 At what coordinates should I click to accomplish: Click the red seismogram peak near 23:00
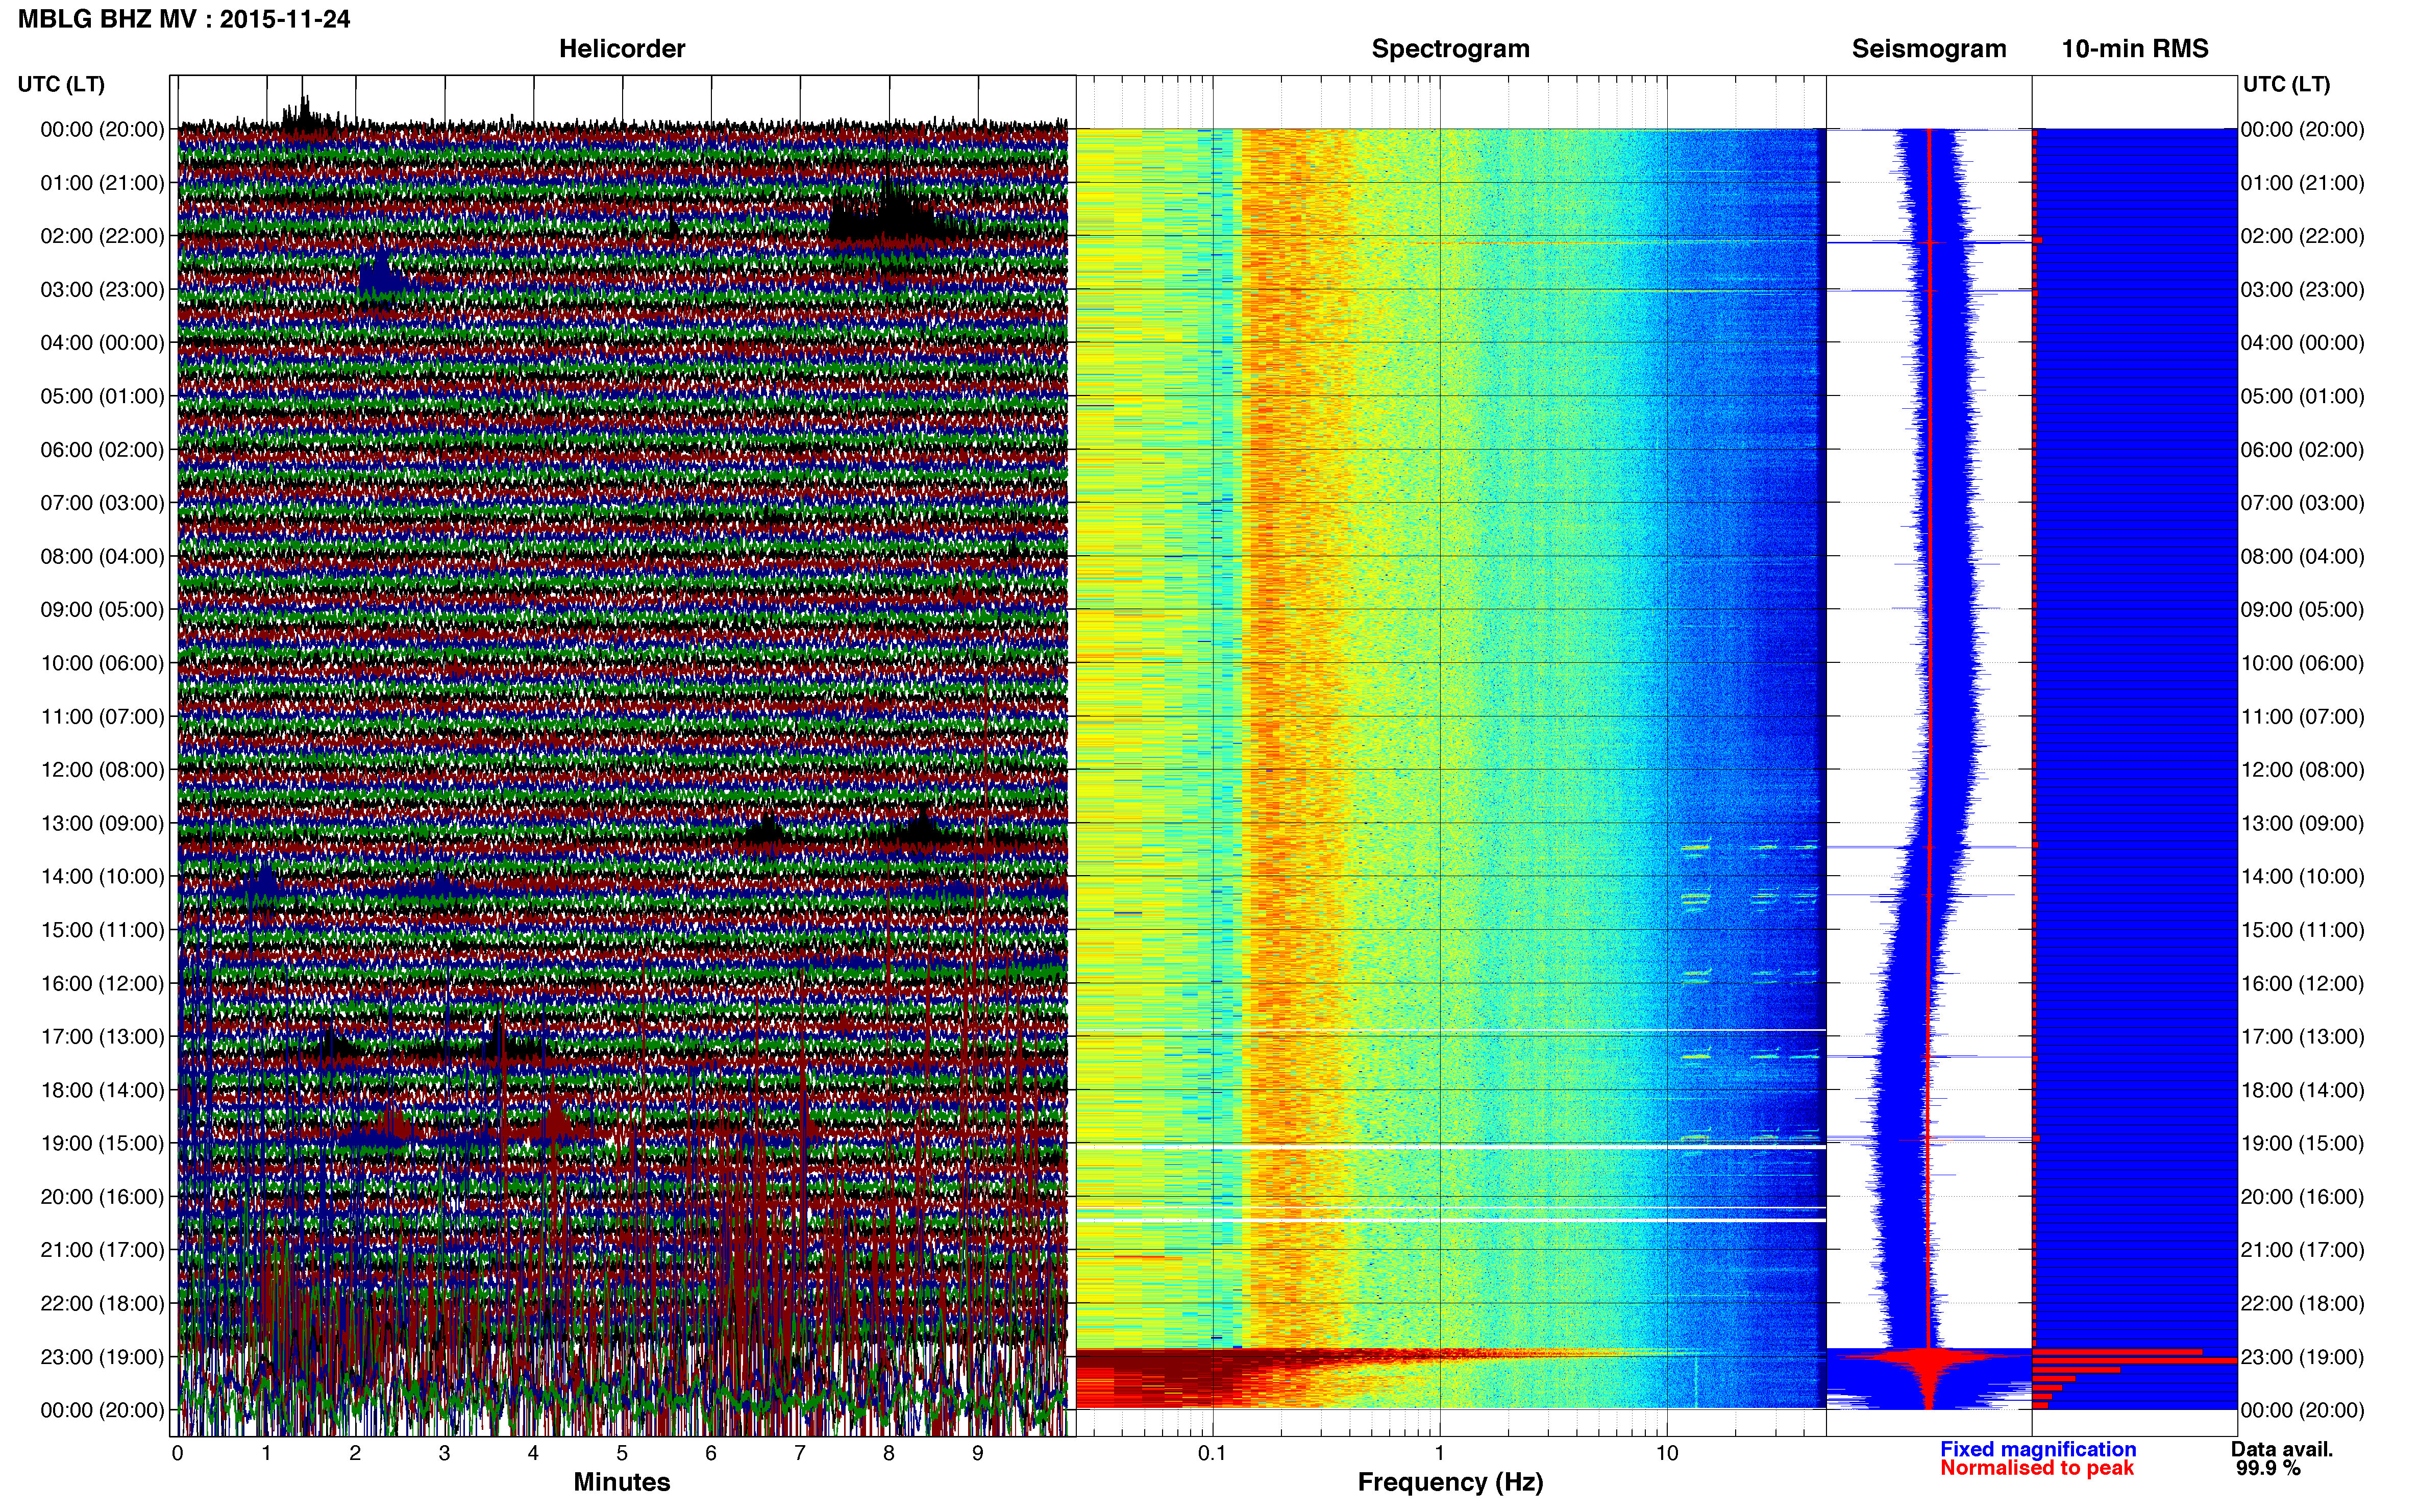coord(1929,1358)
